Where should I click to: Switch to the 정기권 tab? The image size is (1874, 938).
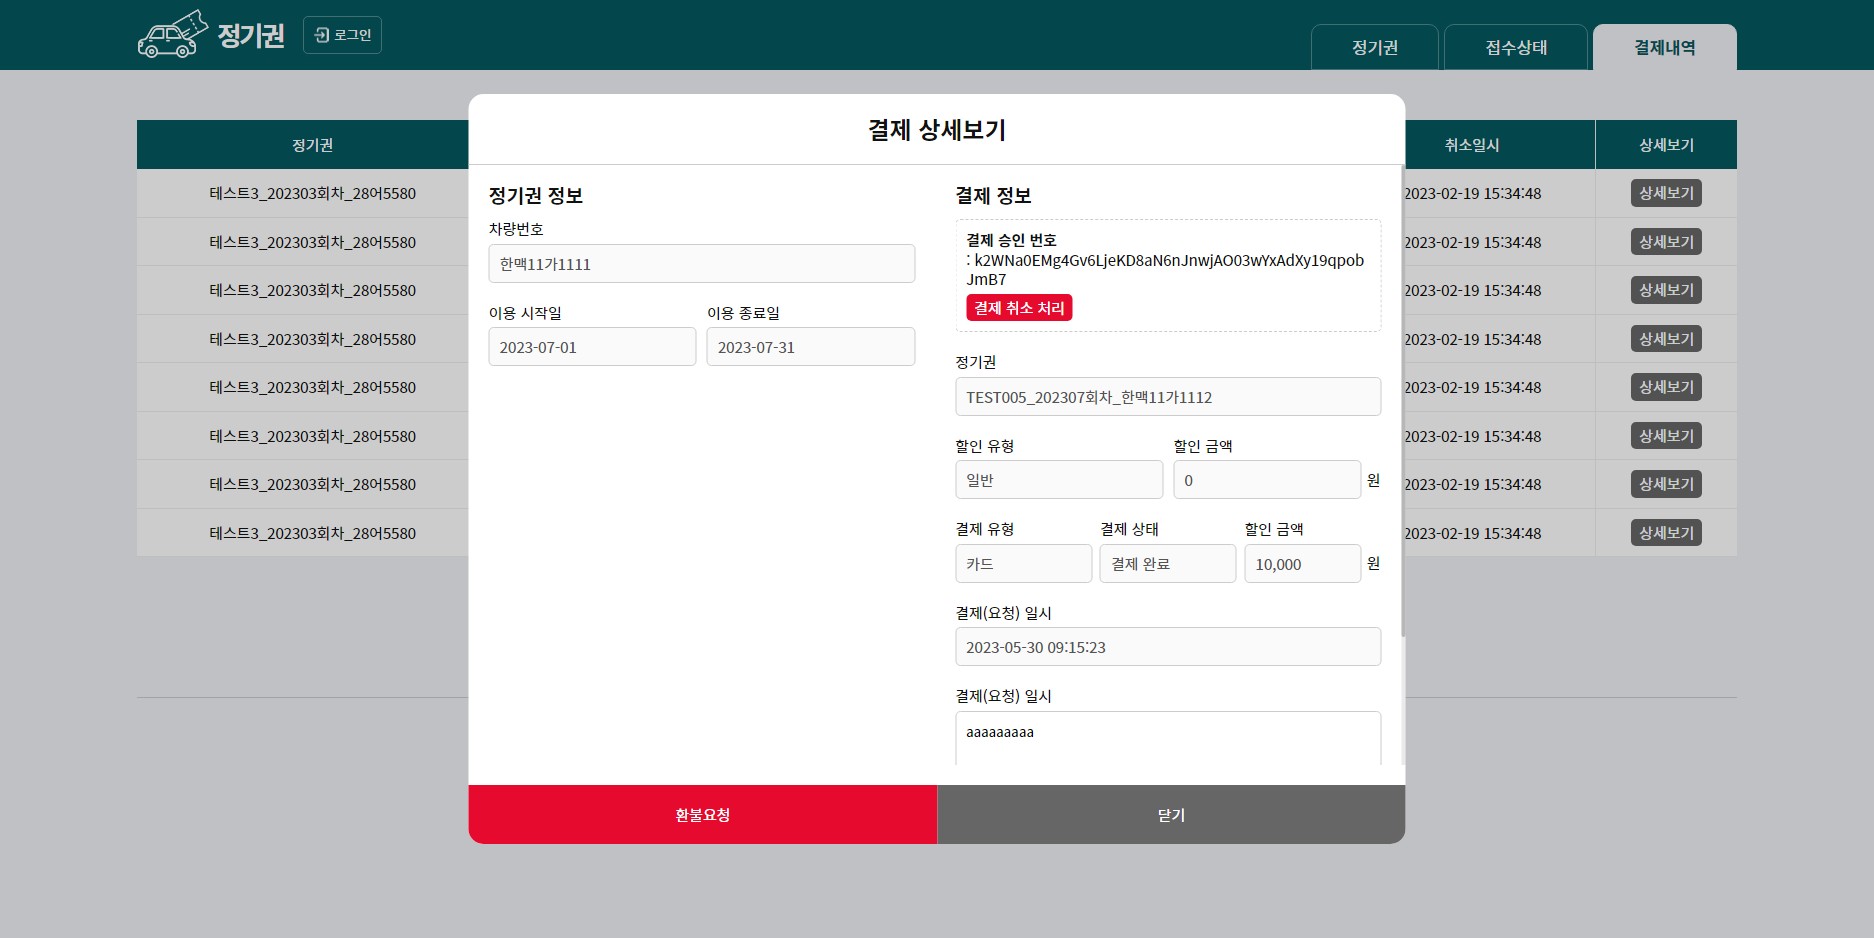coord(1374,46)
